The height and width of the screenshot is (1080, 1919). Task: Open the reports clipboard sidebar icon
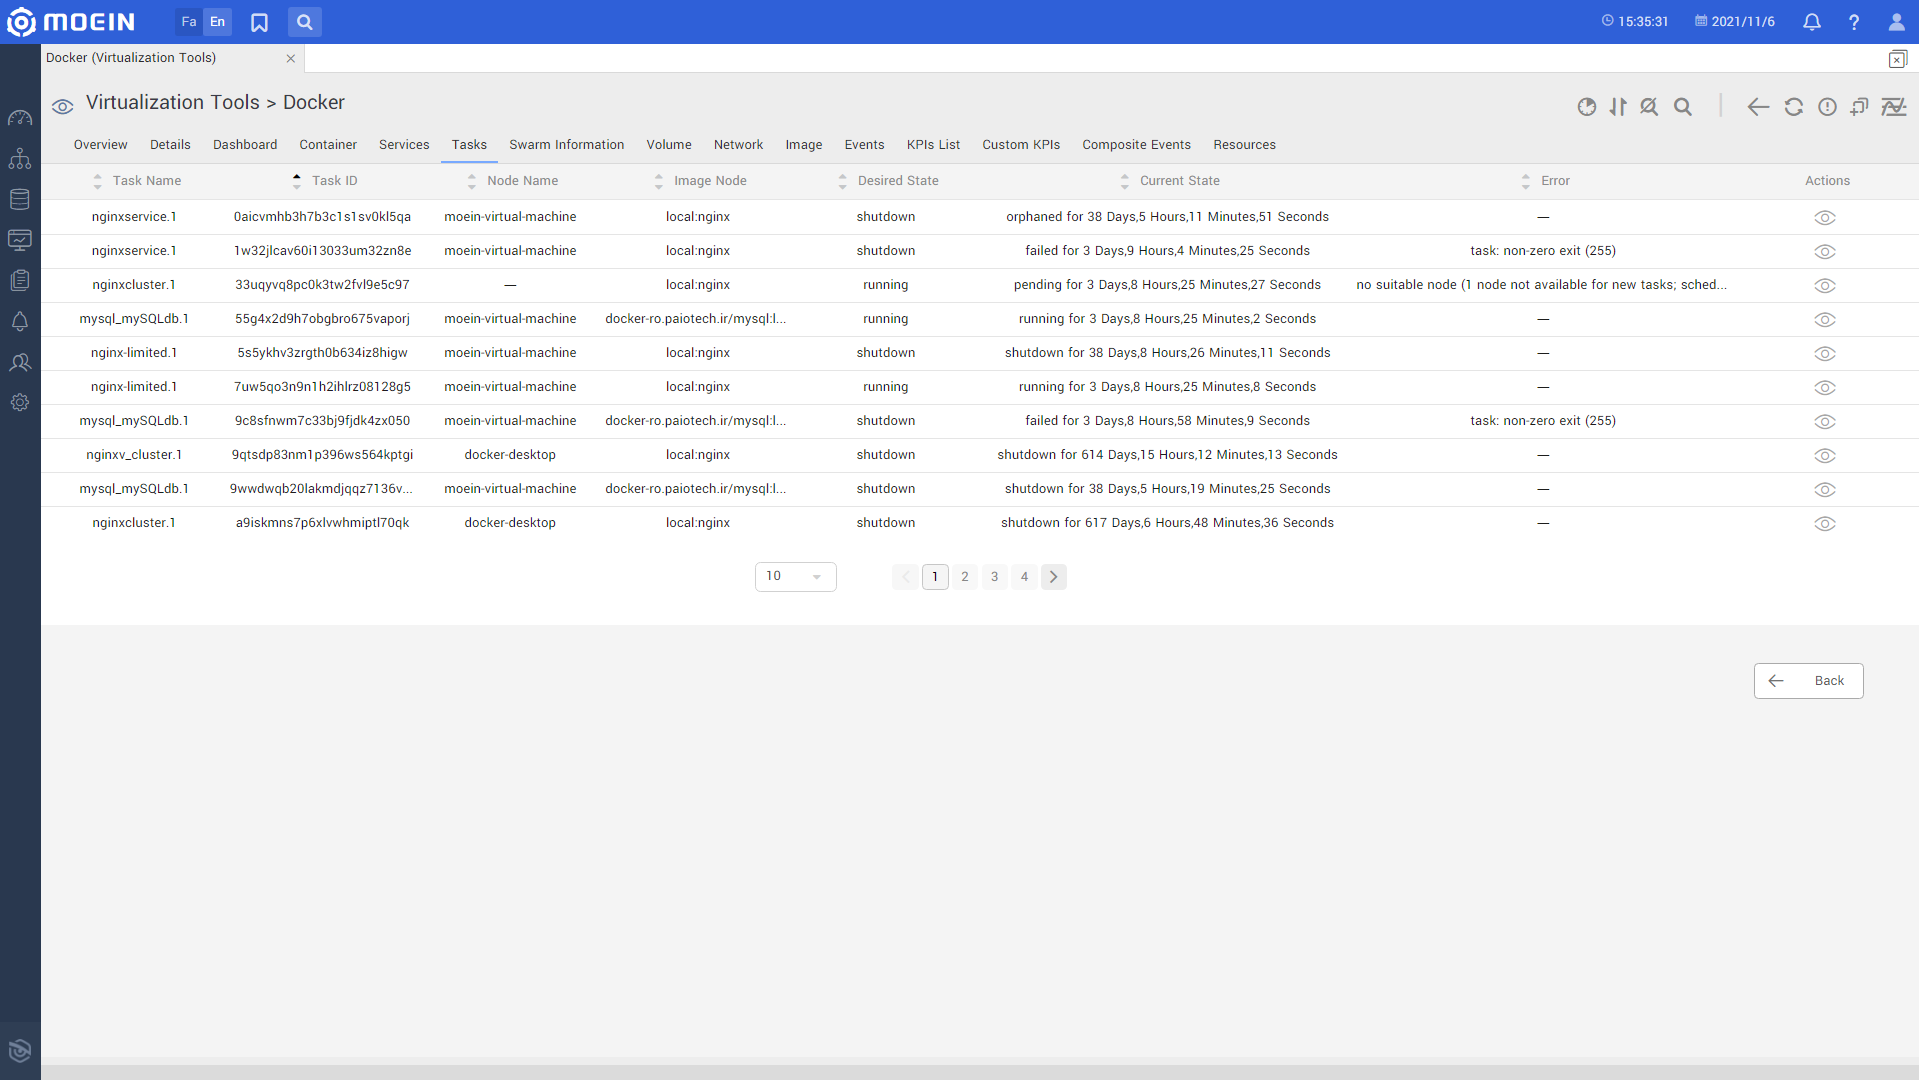click(20, 281)
